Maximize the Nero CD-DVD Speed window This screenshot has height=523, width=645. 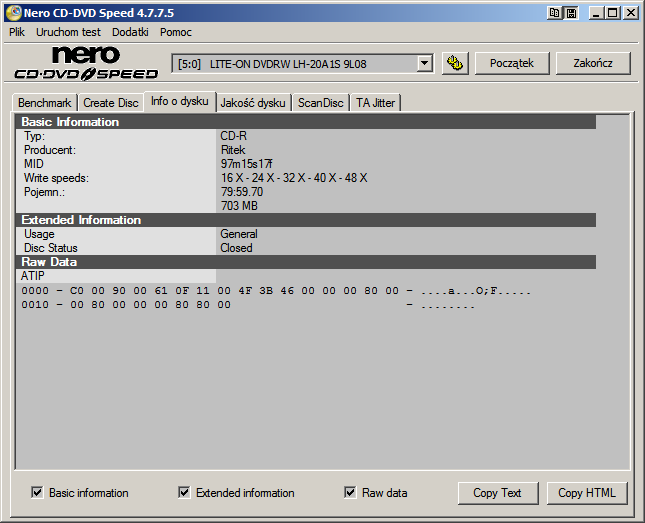613,13
